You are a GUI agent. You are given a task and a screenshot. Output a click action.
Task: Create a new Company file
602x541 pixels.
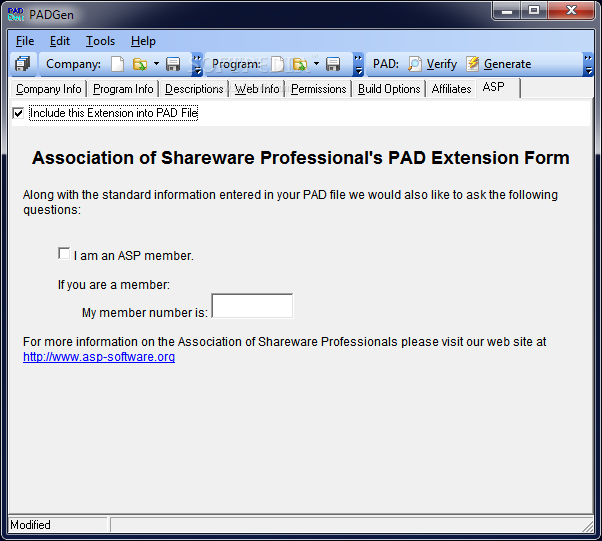[117, 64]
